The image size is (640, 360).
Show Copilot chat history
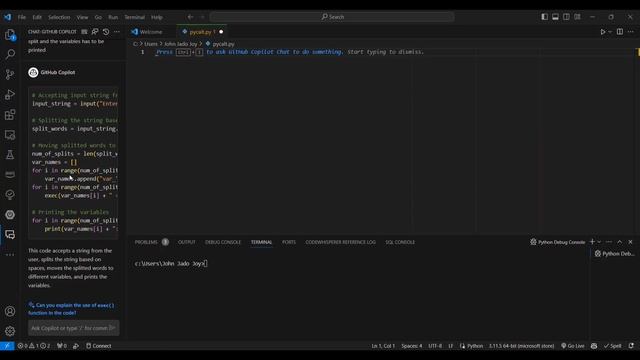click(x=106, y=32)
